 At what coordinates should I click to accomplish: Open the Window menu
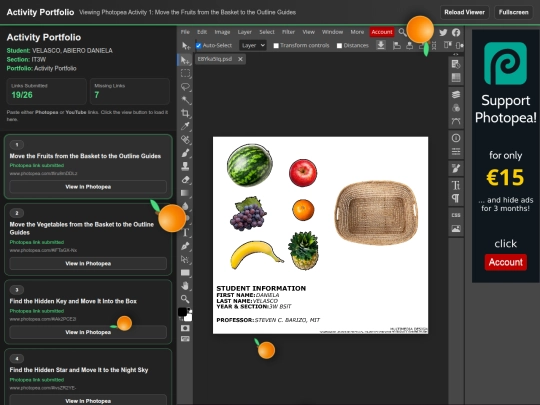point(332,32)
